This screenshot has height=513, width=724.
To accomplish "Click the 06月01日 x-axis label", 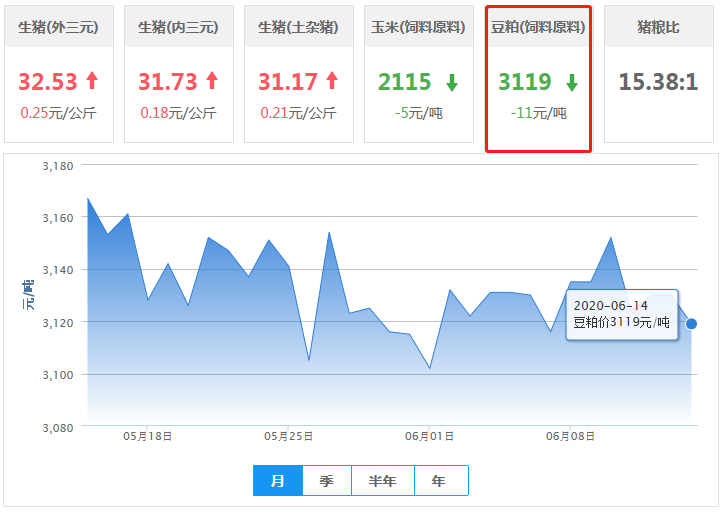I will [x=430, y=437].
